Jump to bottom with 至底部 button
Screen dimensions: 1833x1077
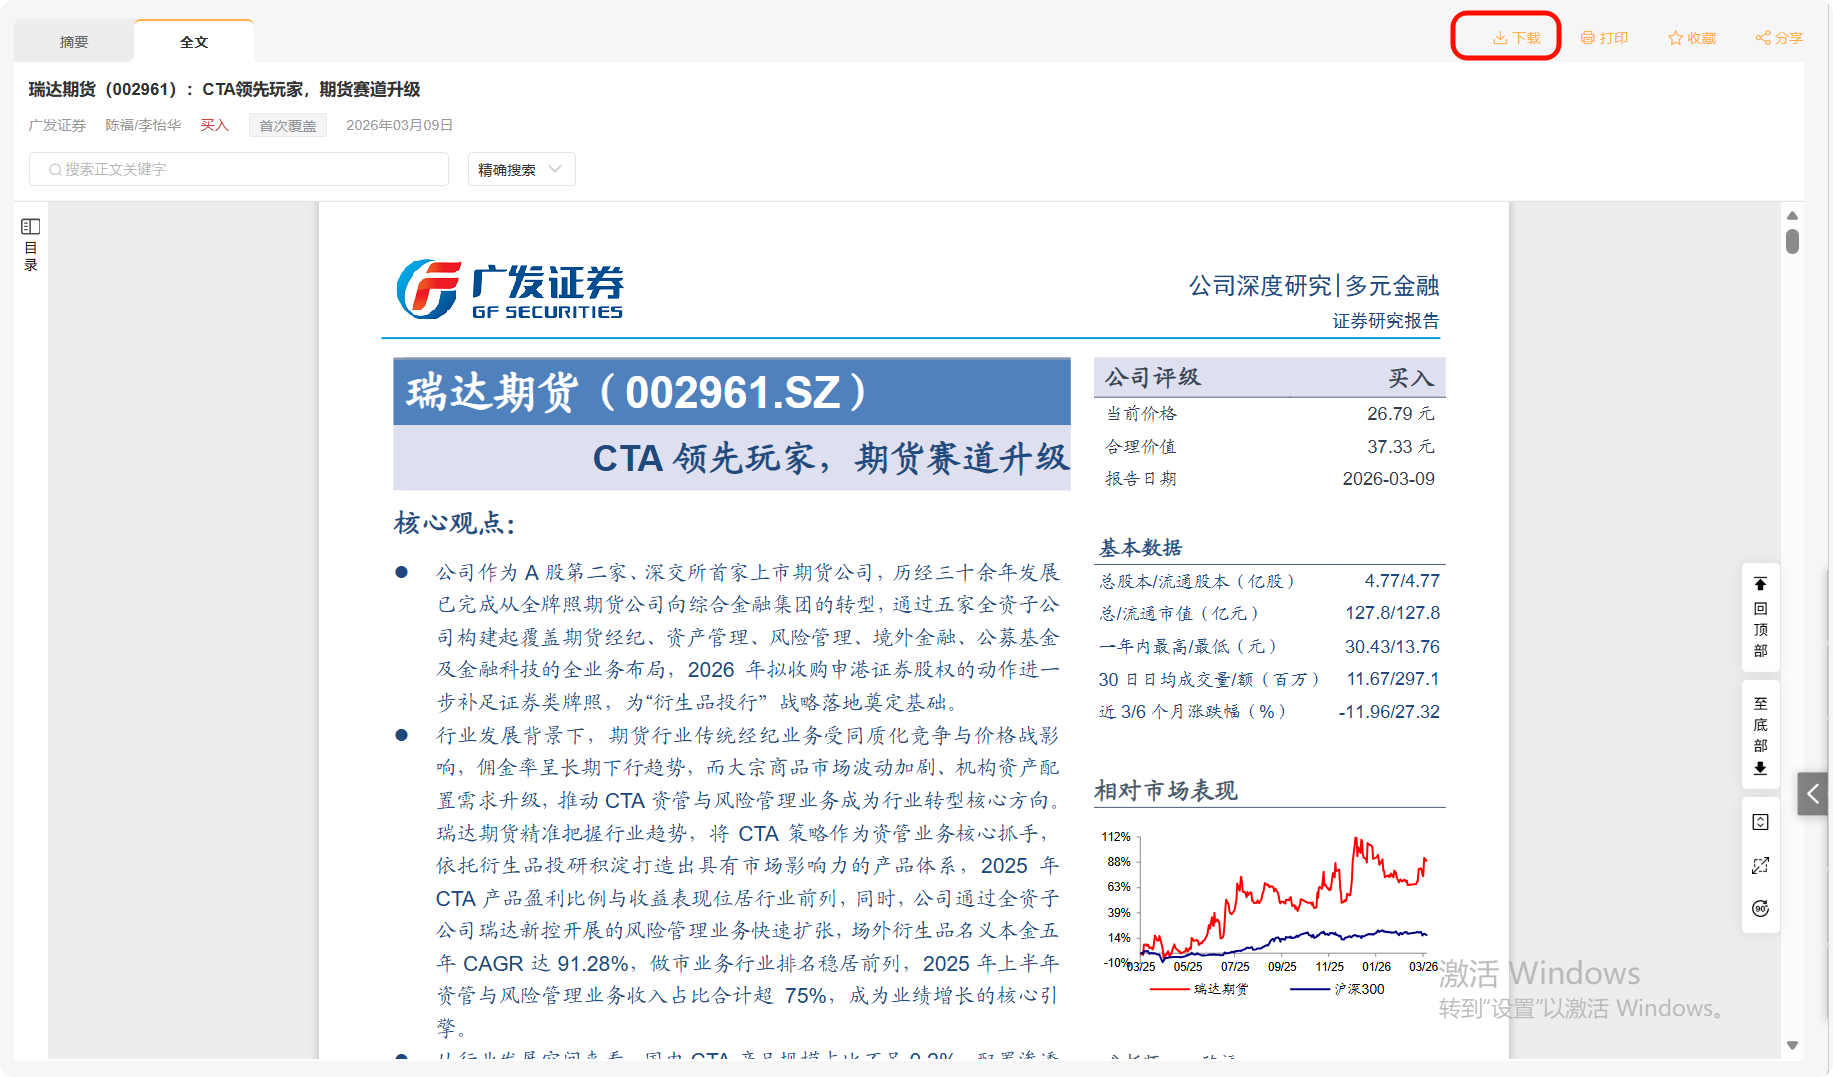[x=1761, y=736]
